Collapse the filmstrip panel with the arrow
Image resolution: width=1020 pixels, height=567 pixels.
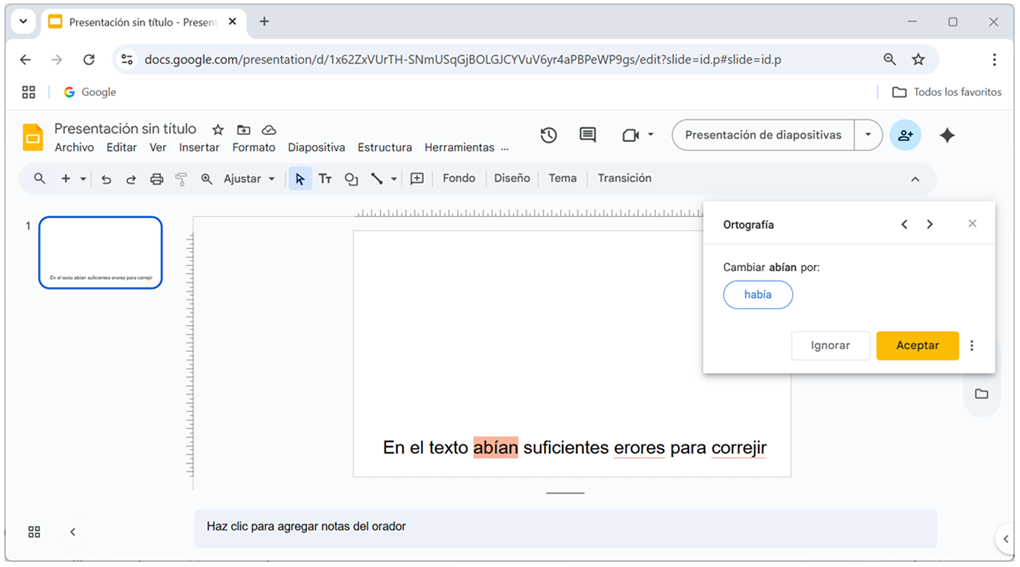[73, 532]
